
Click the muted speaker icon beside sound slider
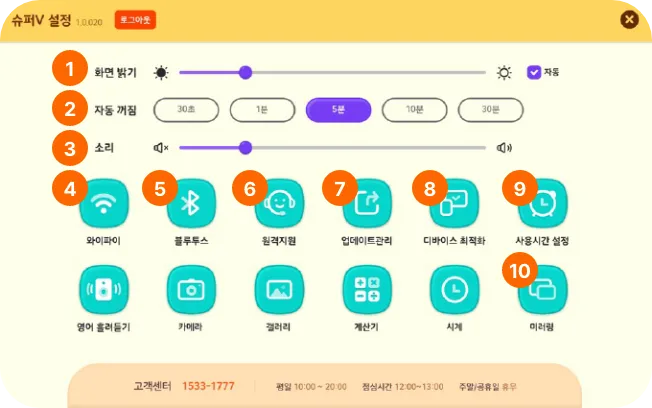click(x=161, y=148)
